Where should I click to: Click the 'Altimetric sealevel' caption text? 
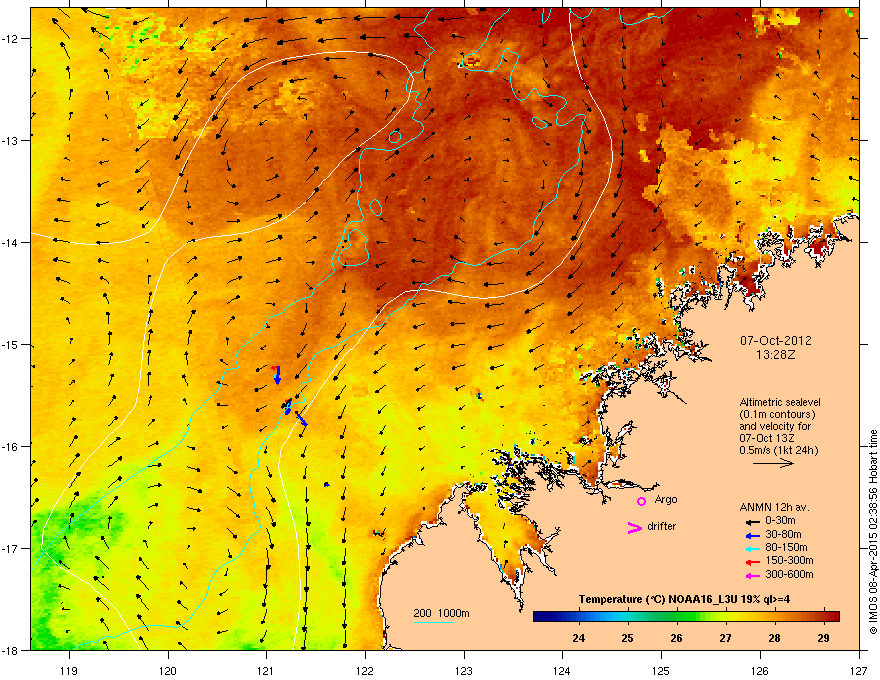[780, 402]
